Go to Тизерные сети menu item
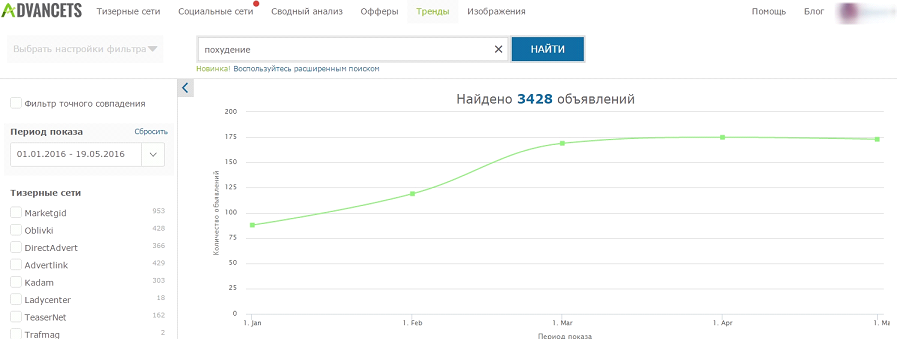 128,11
